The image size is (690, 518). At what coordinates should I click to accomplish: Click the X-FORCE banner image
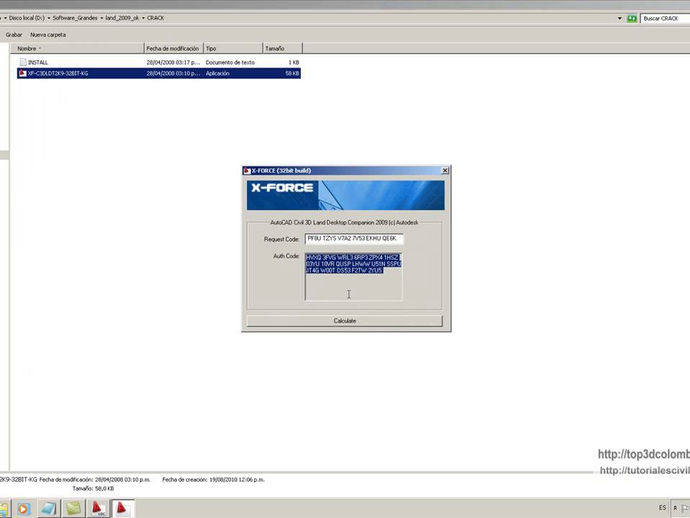[345, 195]
